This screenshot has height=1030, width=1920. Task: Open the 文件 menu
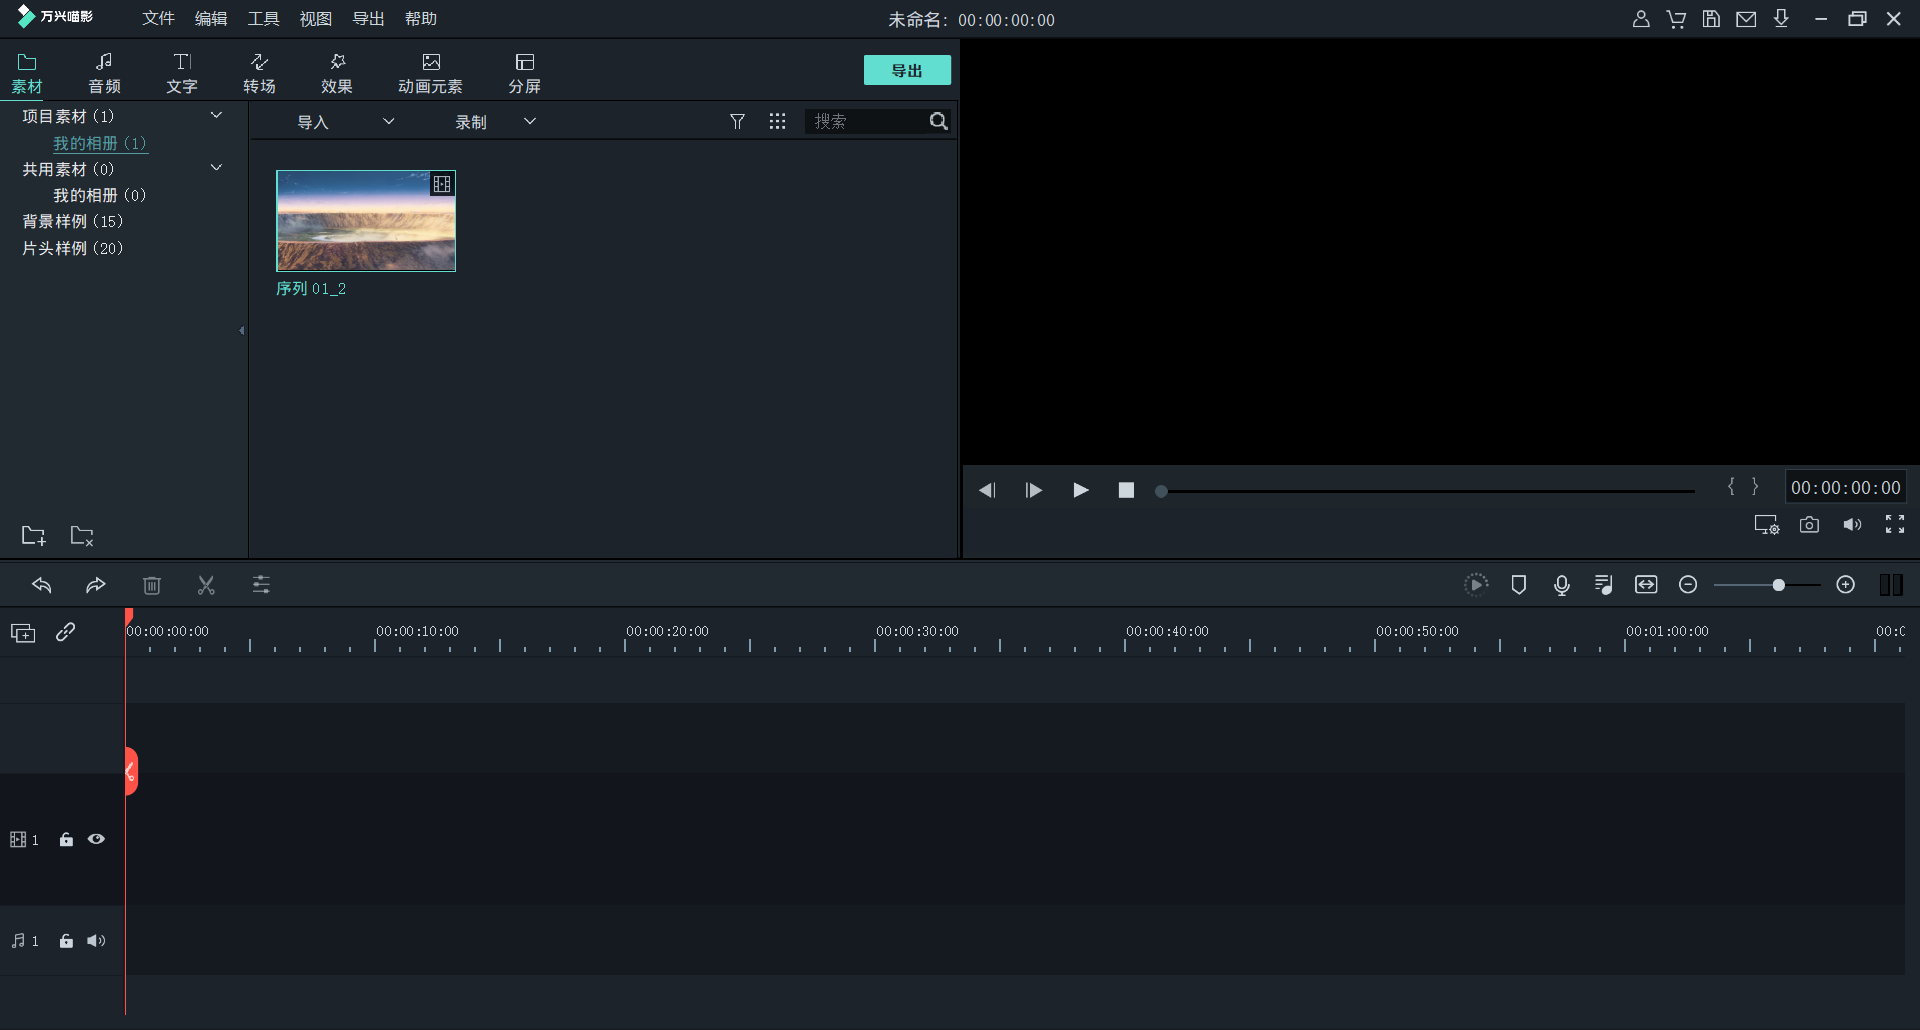(x=158, y=19)
